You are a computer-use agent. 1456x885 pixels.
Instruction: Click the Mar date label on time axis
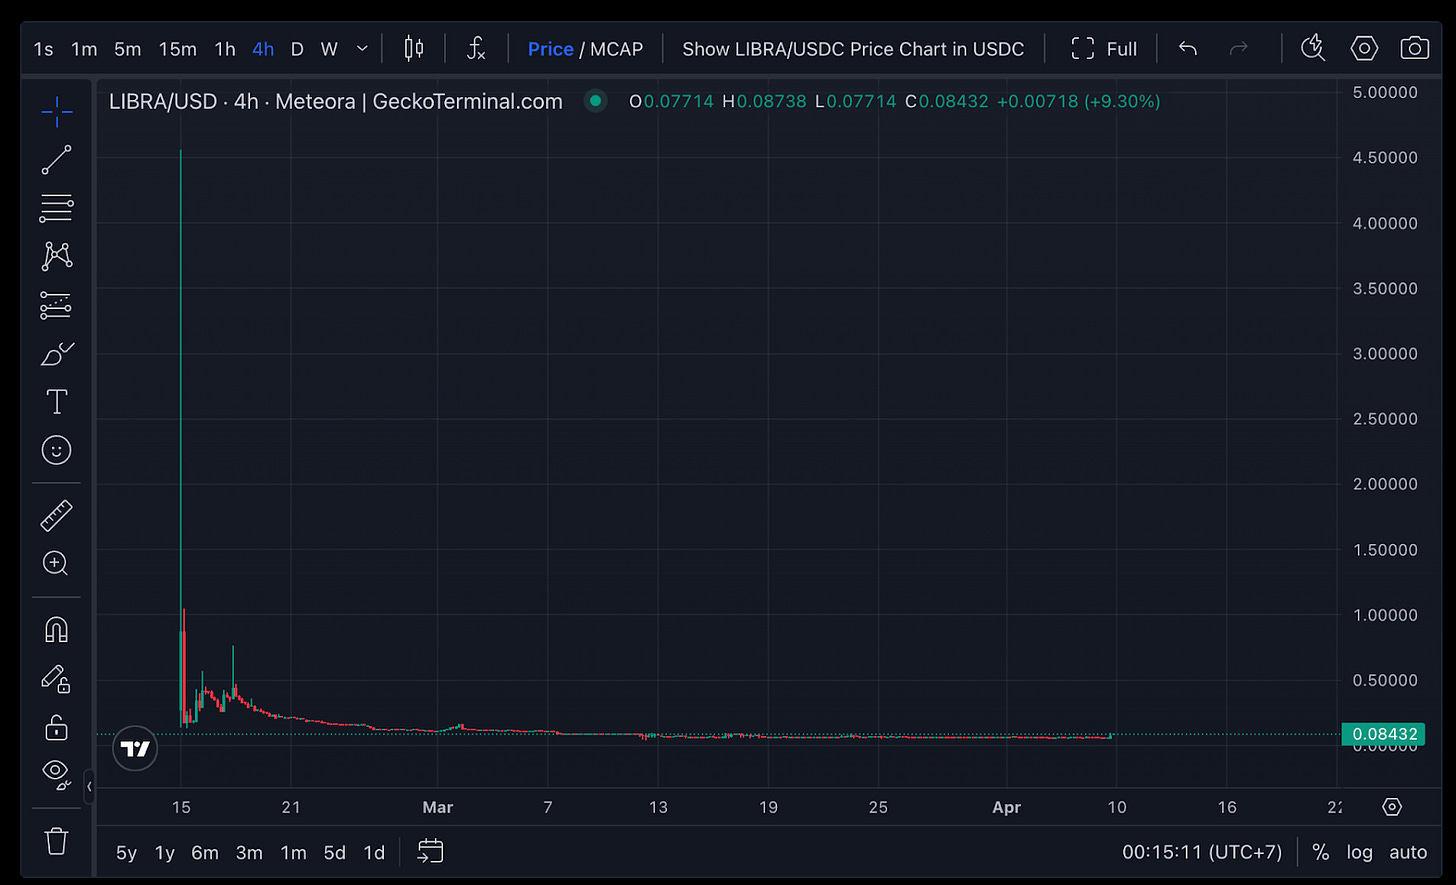click(x=438, y=808)
